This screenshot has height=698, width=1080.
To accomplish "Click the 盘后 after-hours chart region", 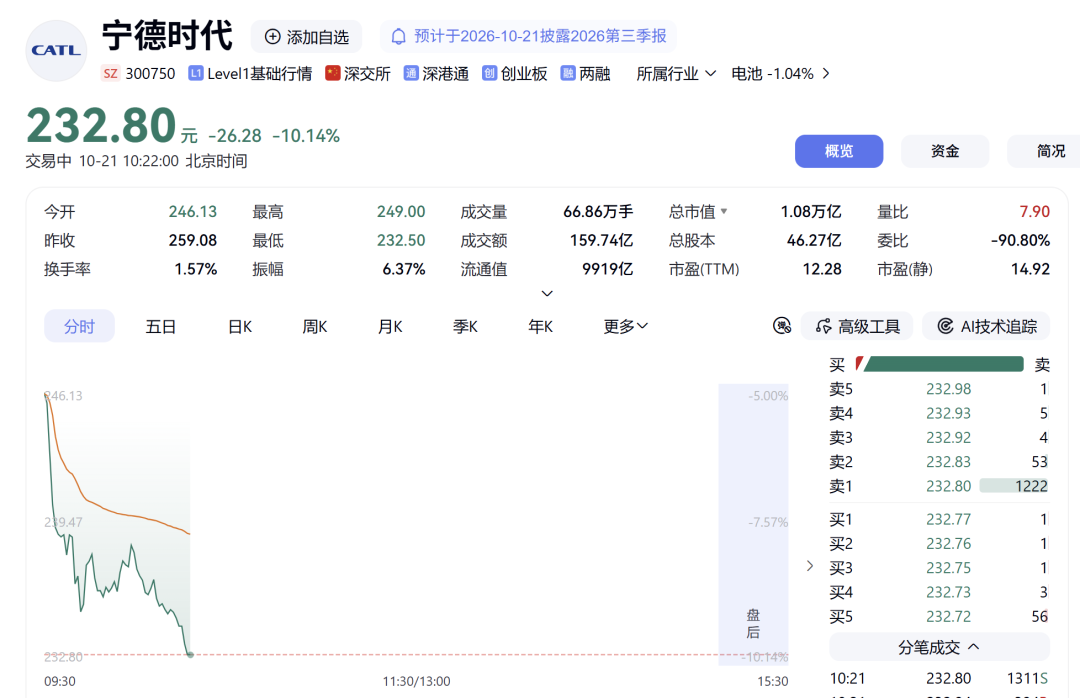I will click(x=753, y=524).
